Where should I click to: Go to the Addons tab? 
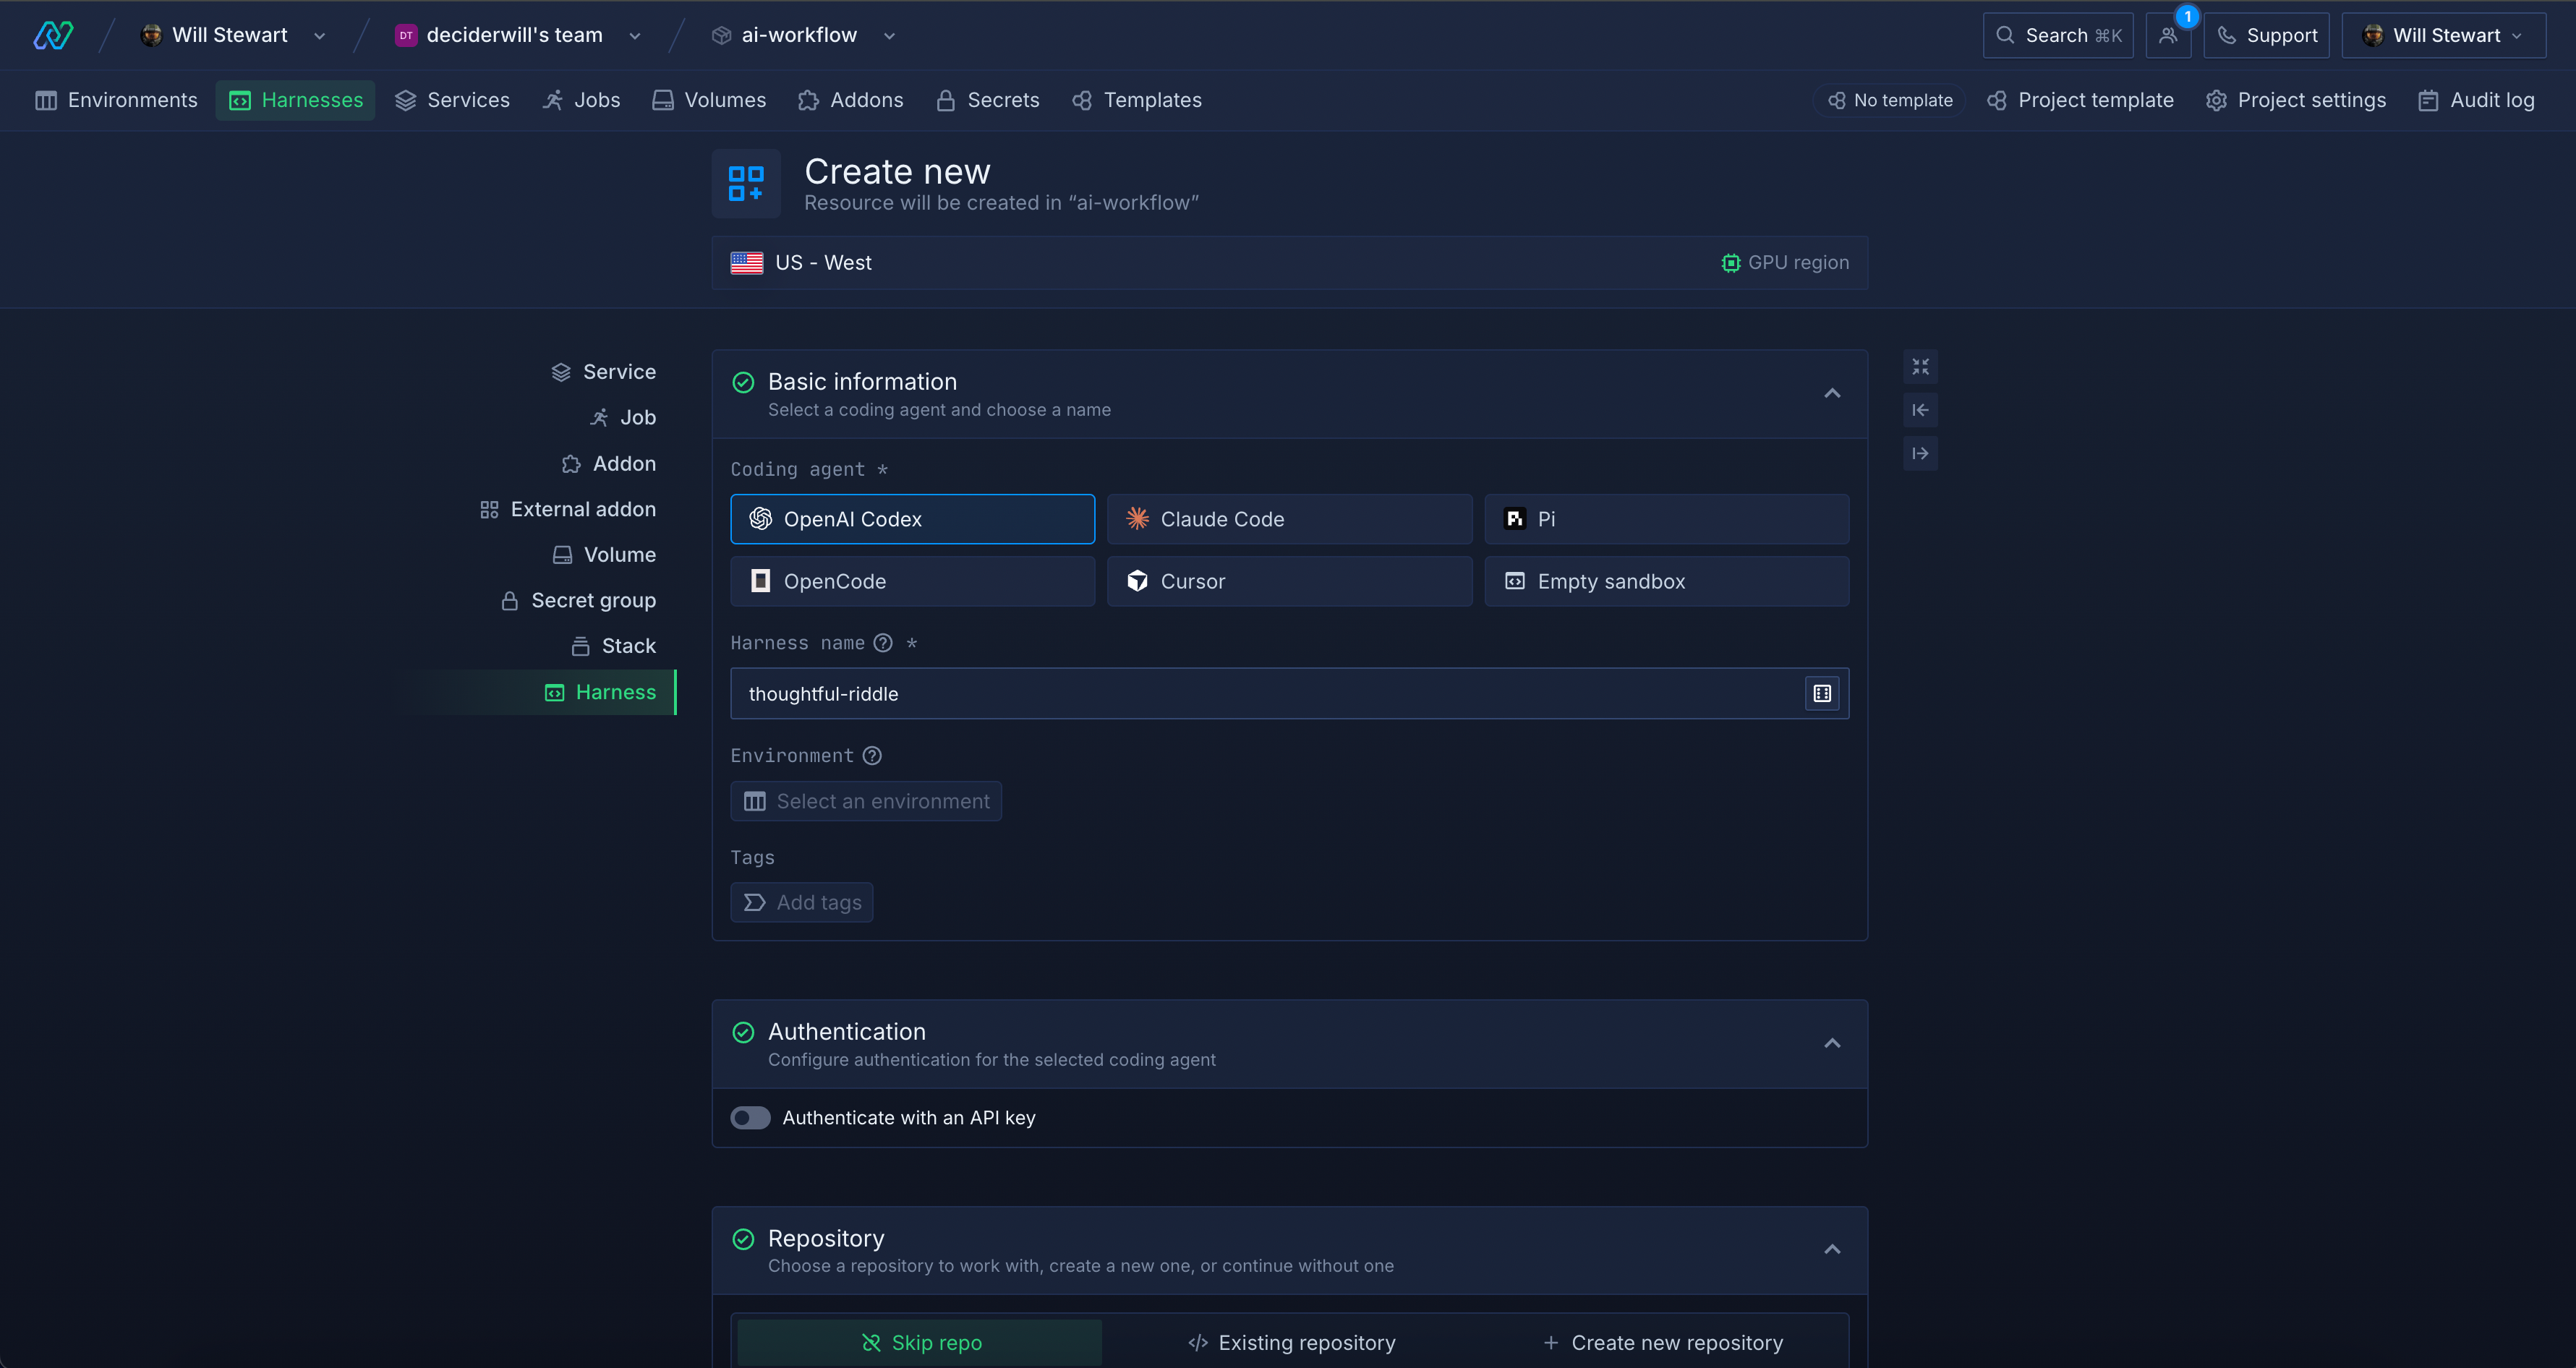(851, 100)
